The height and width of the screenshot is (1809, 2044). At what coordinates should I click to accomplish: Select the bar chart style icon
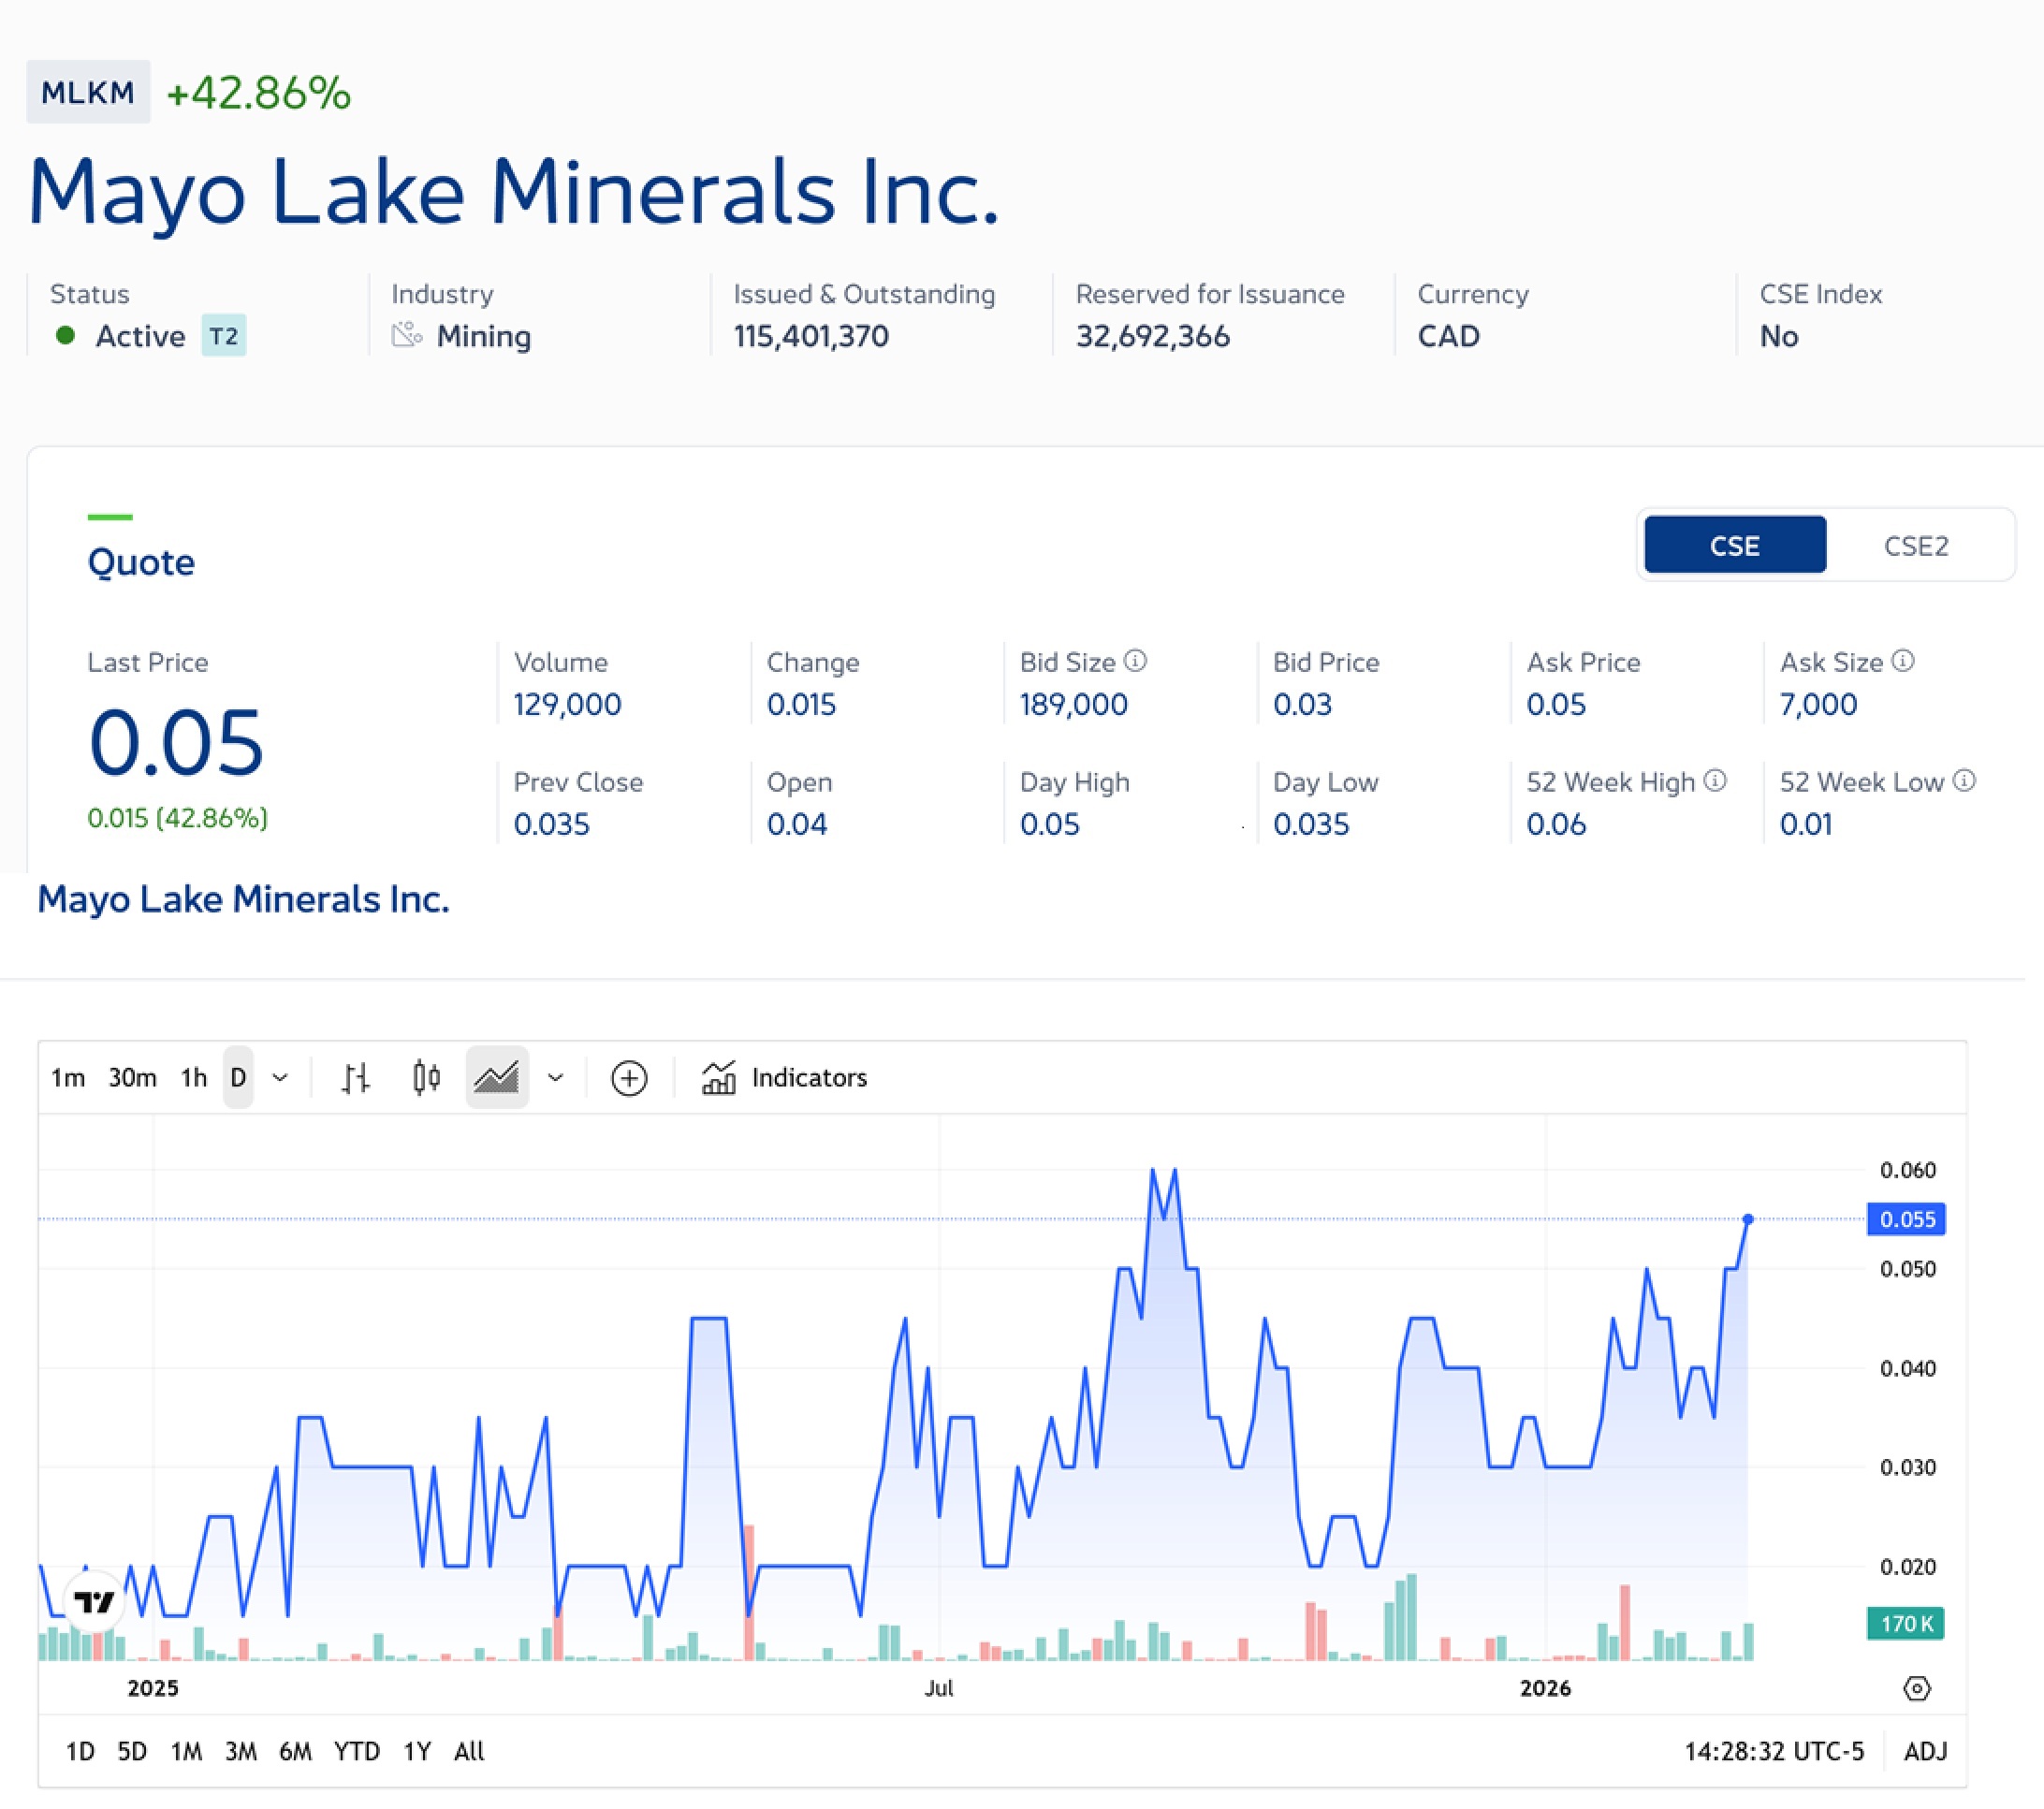point(355,1077)
